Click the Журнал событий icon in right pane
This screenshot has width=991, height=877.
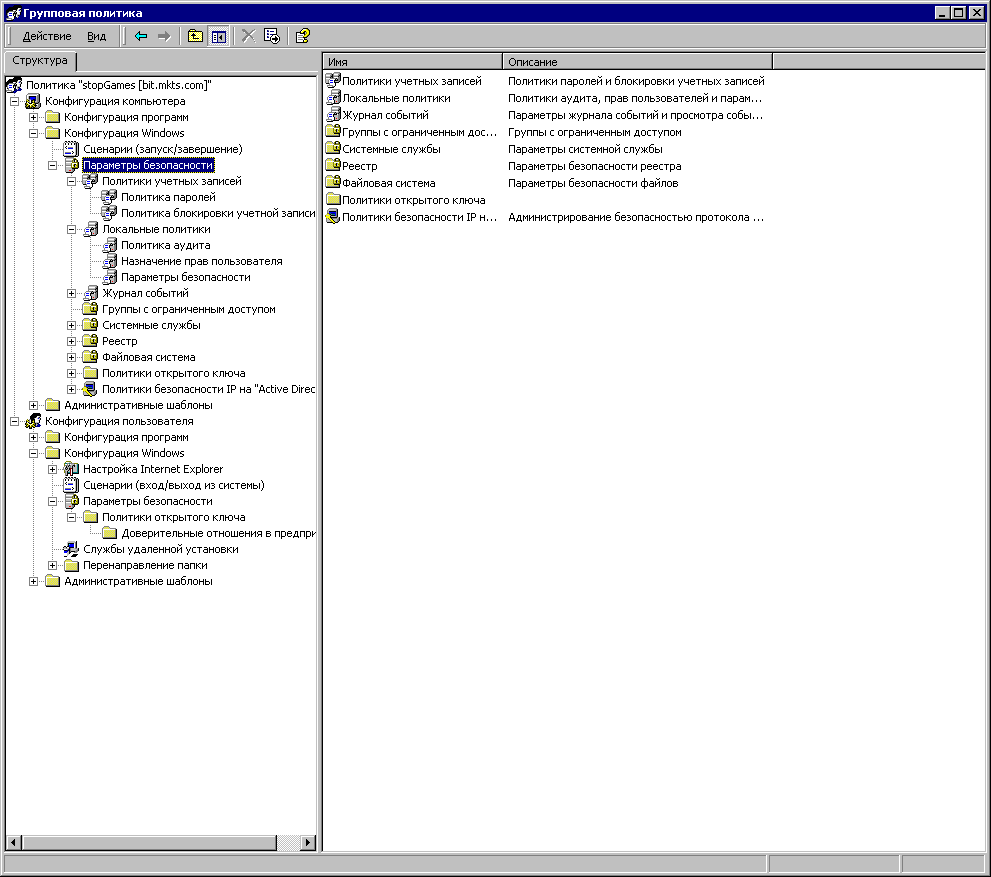(x=332, y=114)
